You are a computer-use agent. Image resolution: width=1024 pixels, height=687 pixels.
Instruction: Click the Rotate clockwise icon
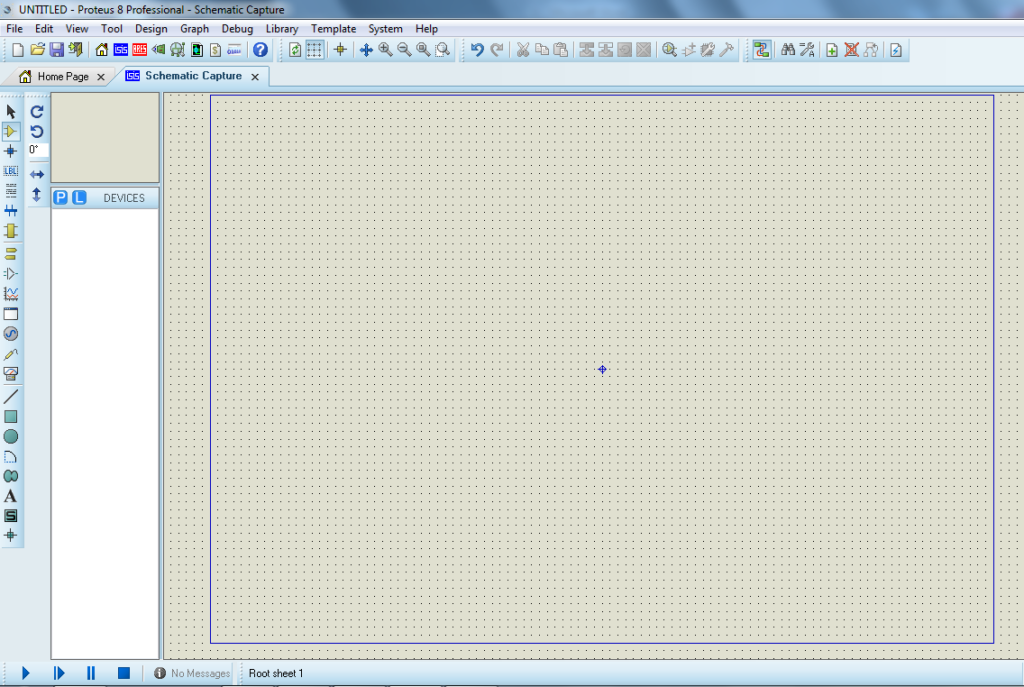pyautogui.click(x=37, y=112)
